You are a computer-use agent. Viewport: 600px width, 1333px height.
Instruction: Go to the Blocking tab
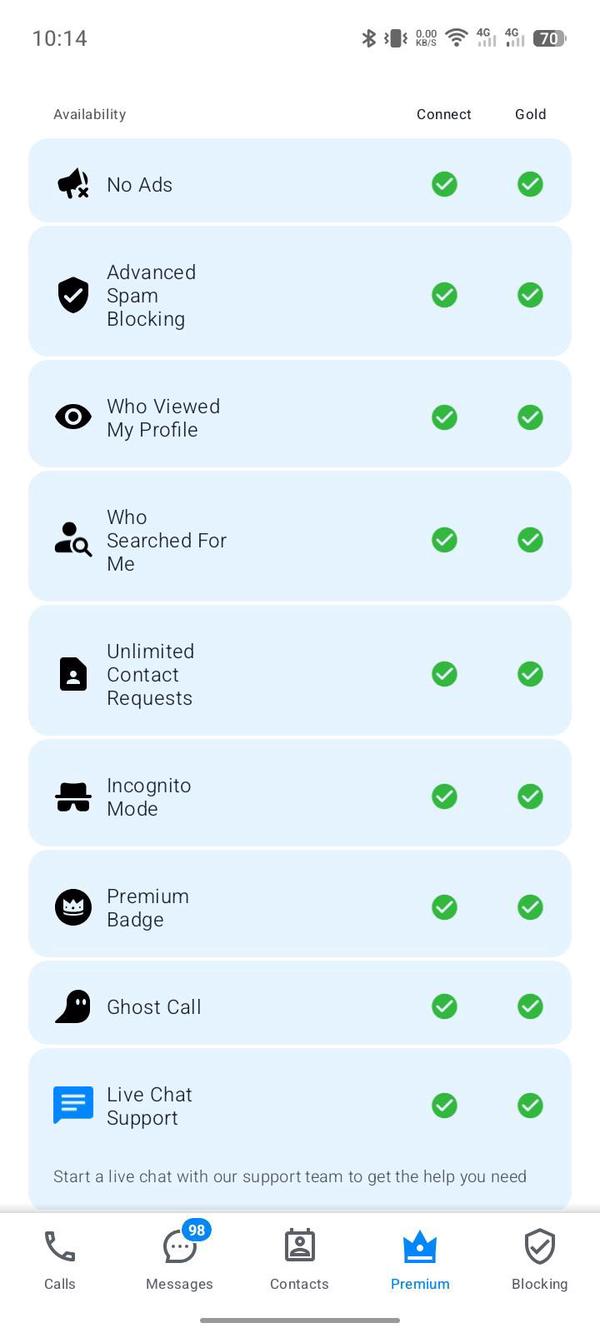539,1259
